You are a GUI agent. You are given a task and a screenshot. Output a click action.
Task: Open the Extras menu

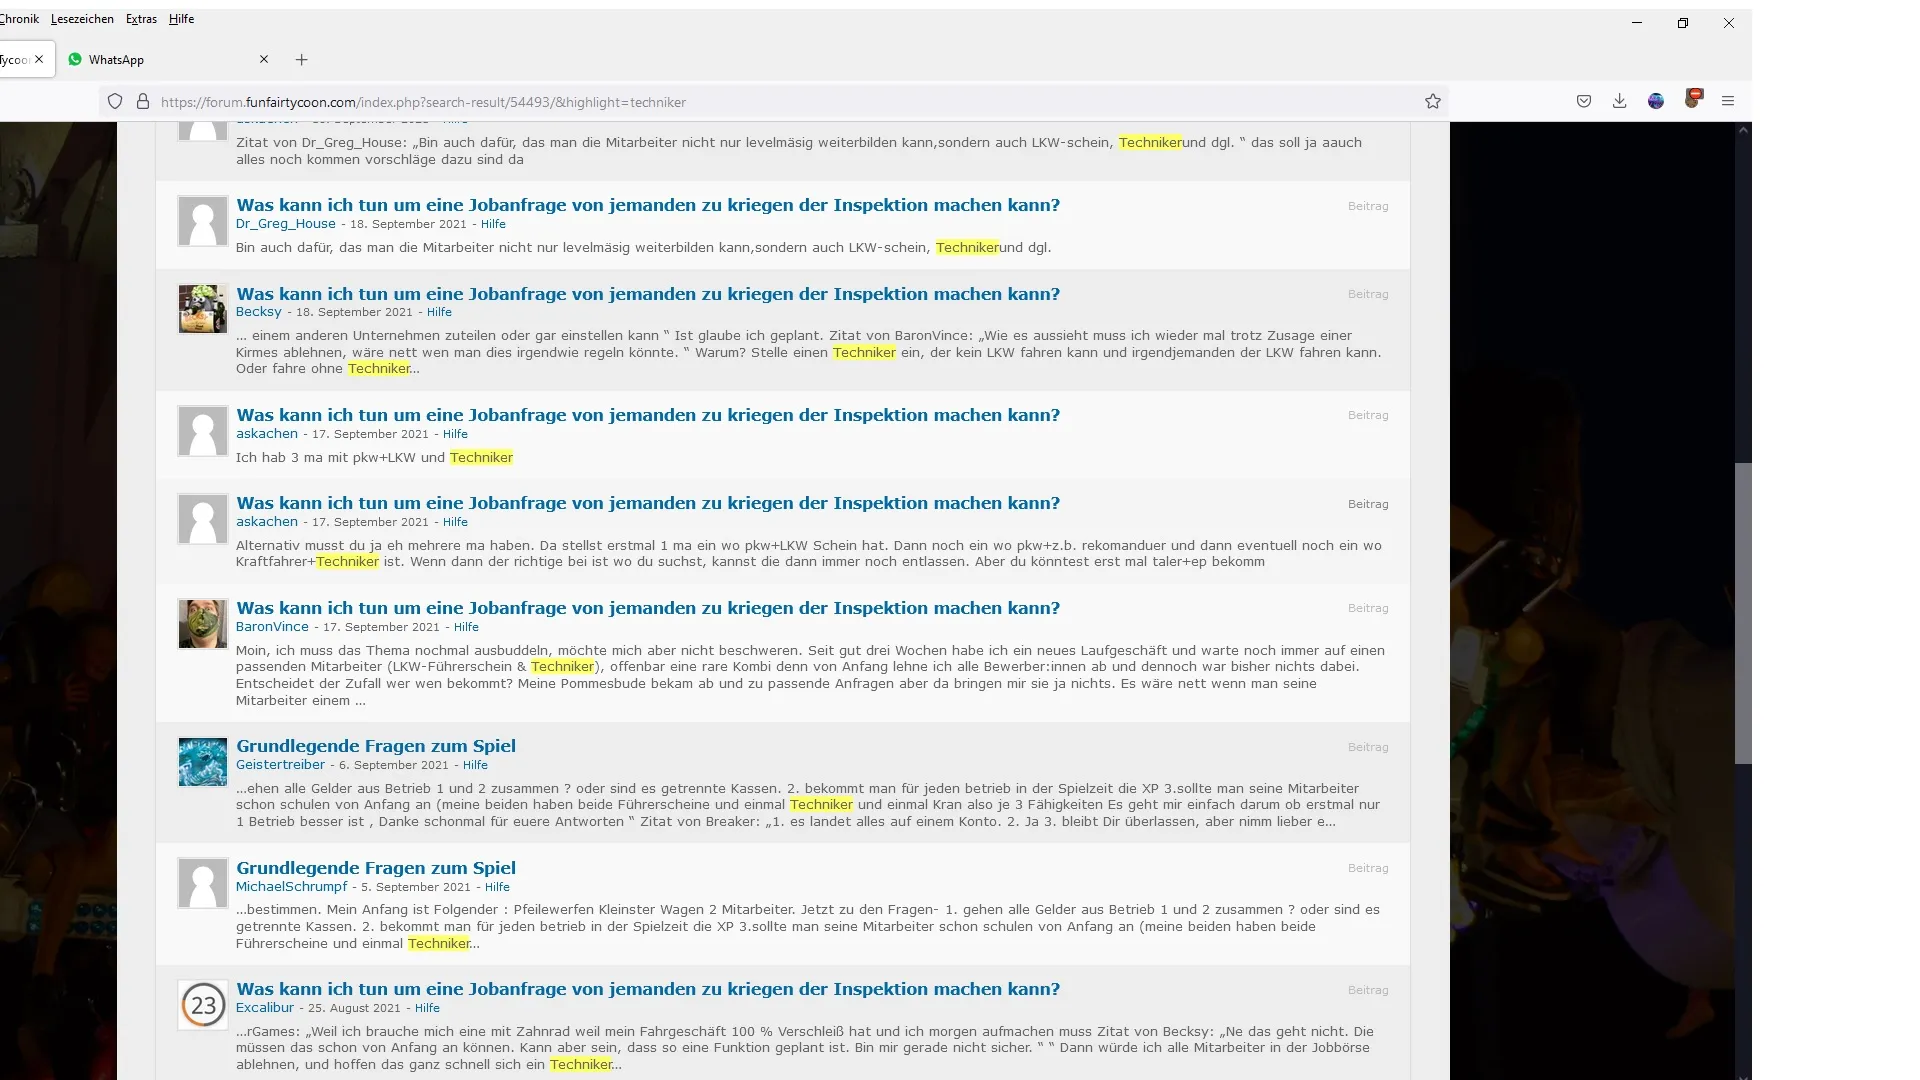click(141, 19)
